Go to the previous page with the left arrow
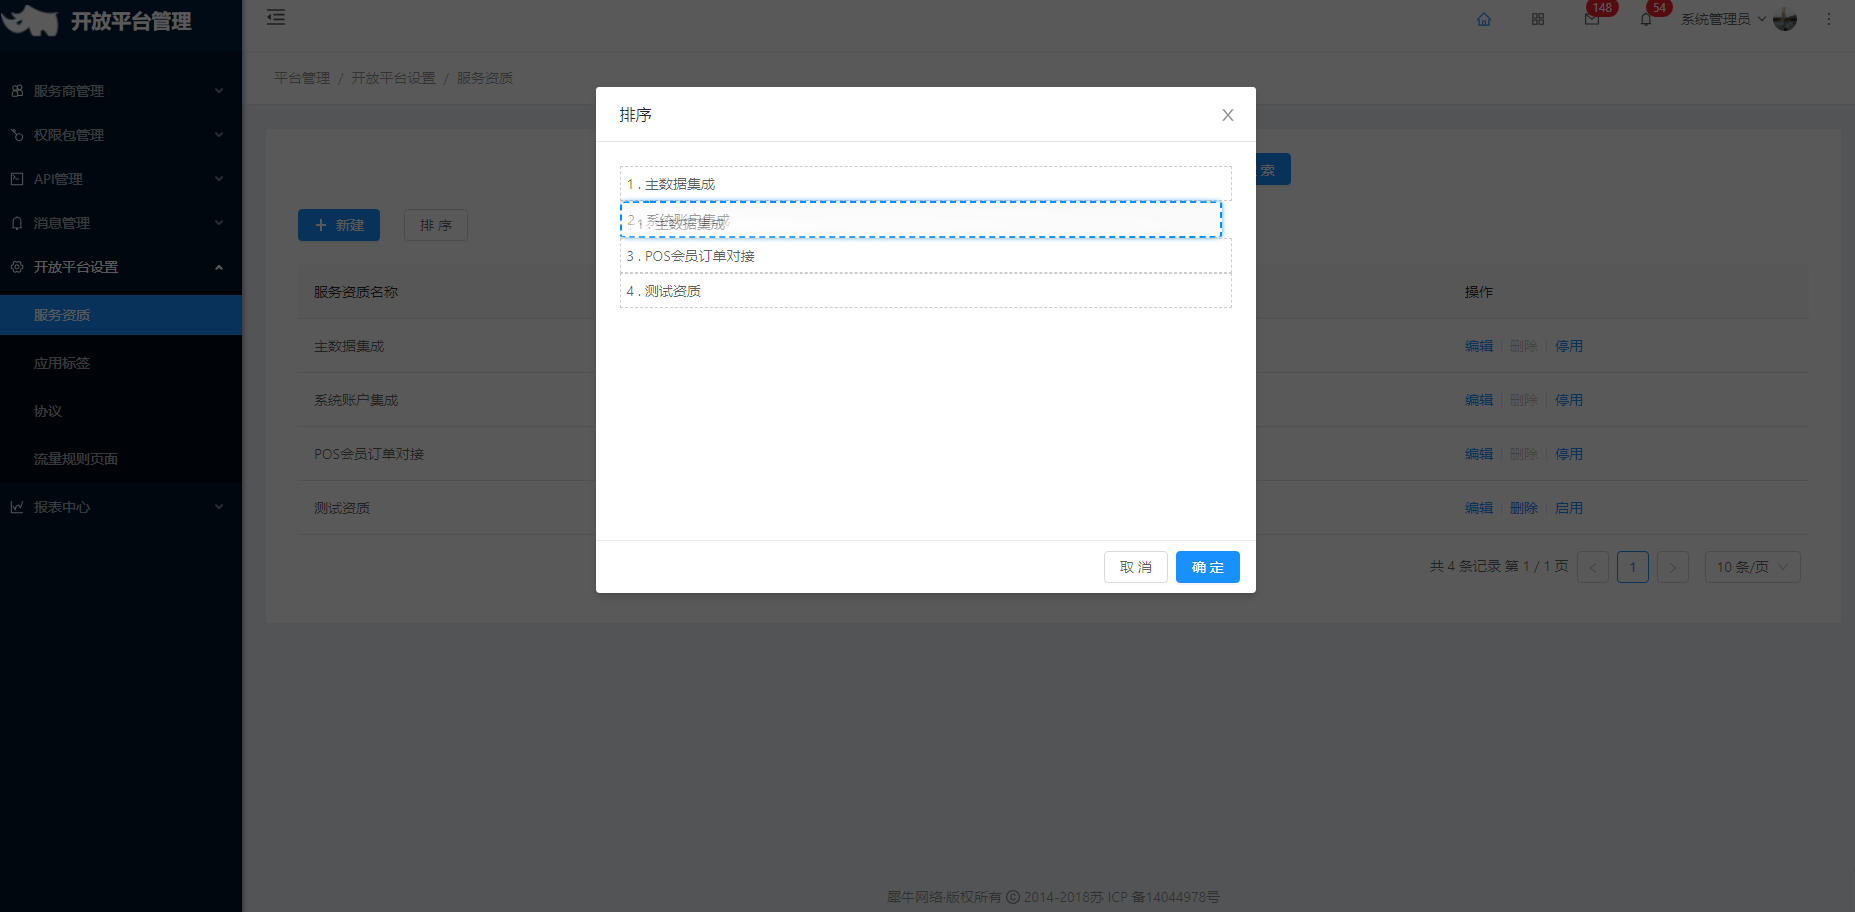Viewport: 1855px width, 912px height. [1593, 567]
